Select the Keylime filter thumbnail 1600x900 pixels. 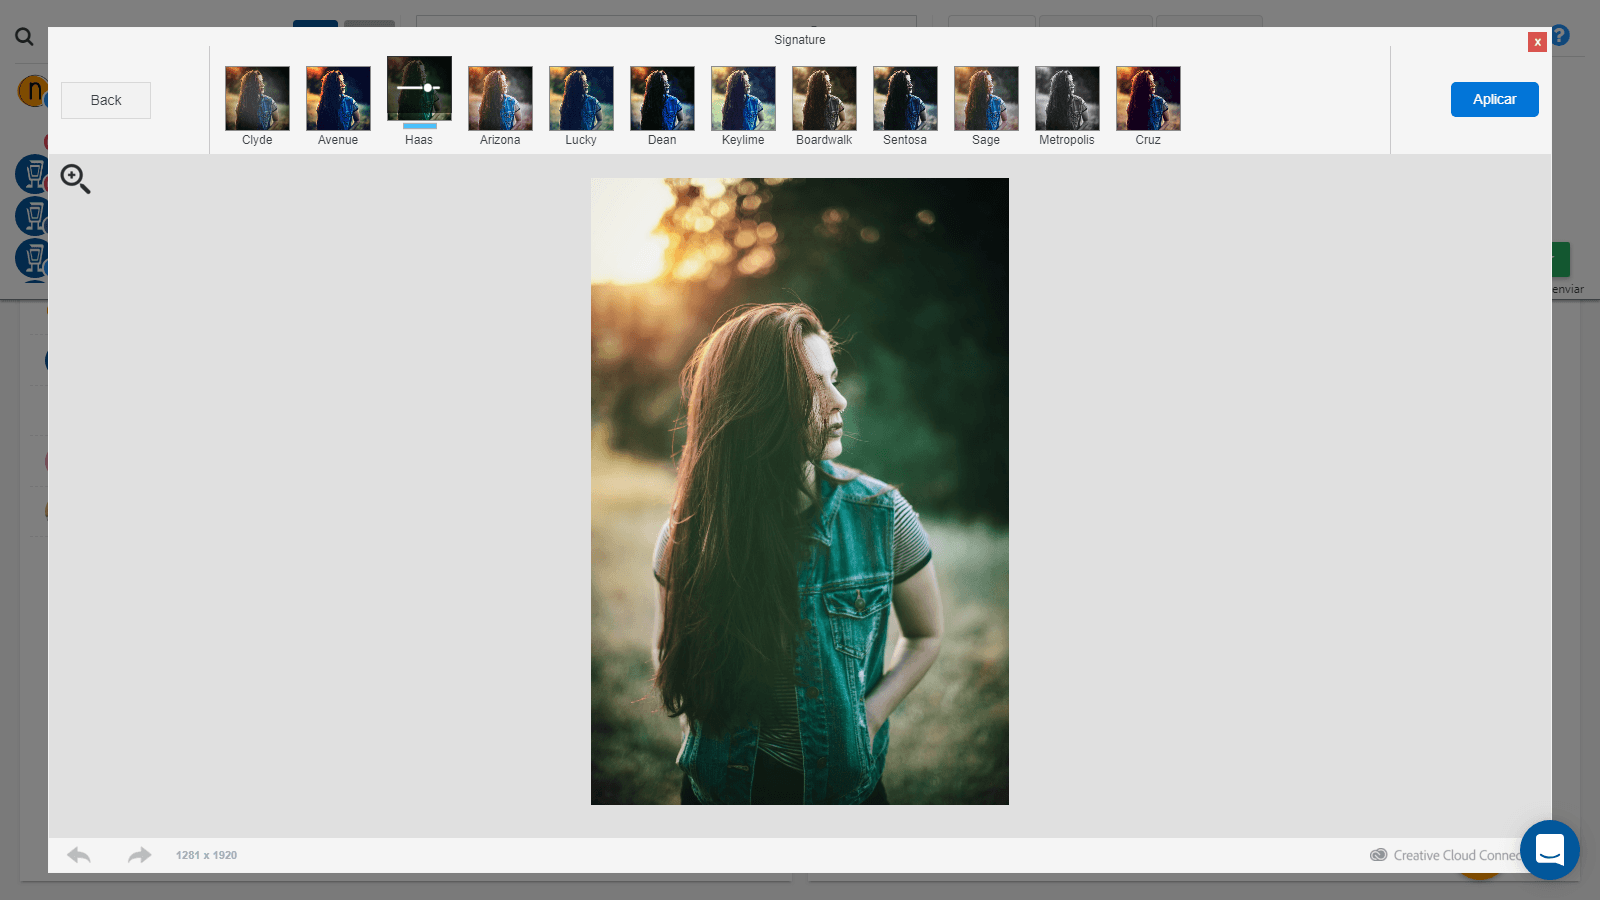pyautogui.click(x=743, y=98)
